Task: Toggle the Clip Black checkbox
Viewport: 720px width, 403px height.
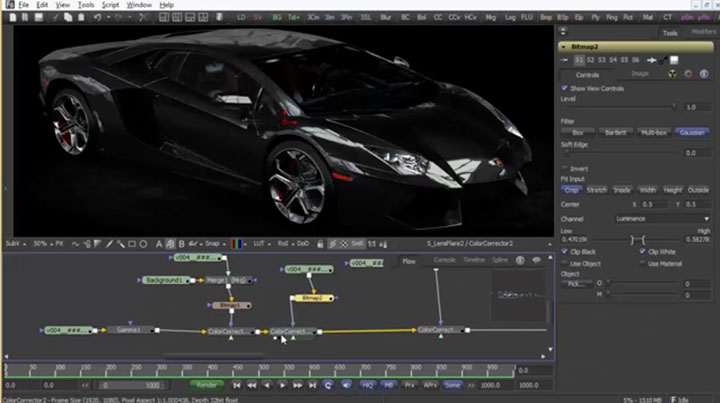Action: [x=564, y=252]
